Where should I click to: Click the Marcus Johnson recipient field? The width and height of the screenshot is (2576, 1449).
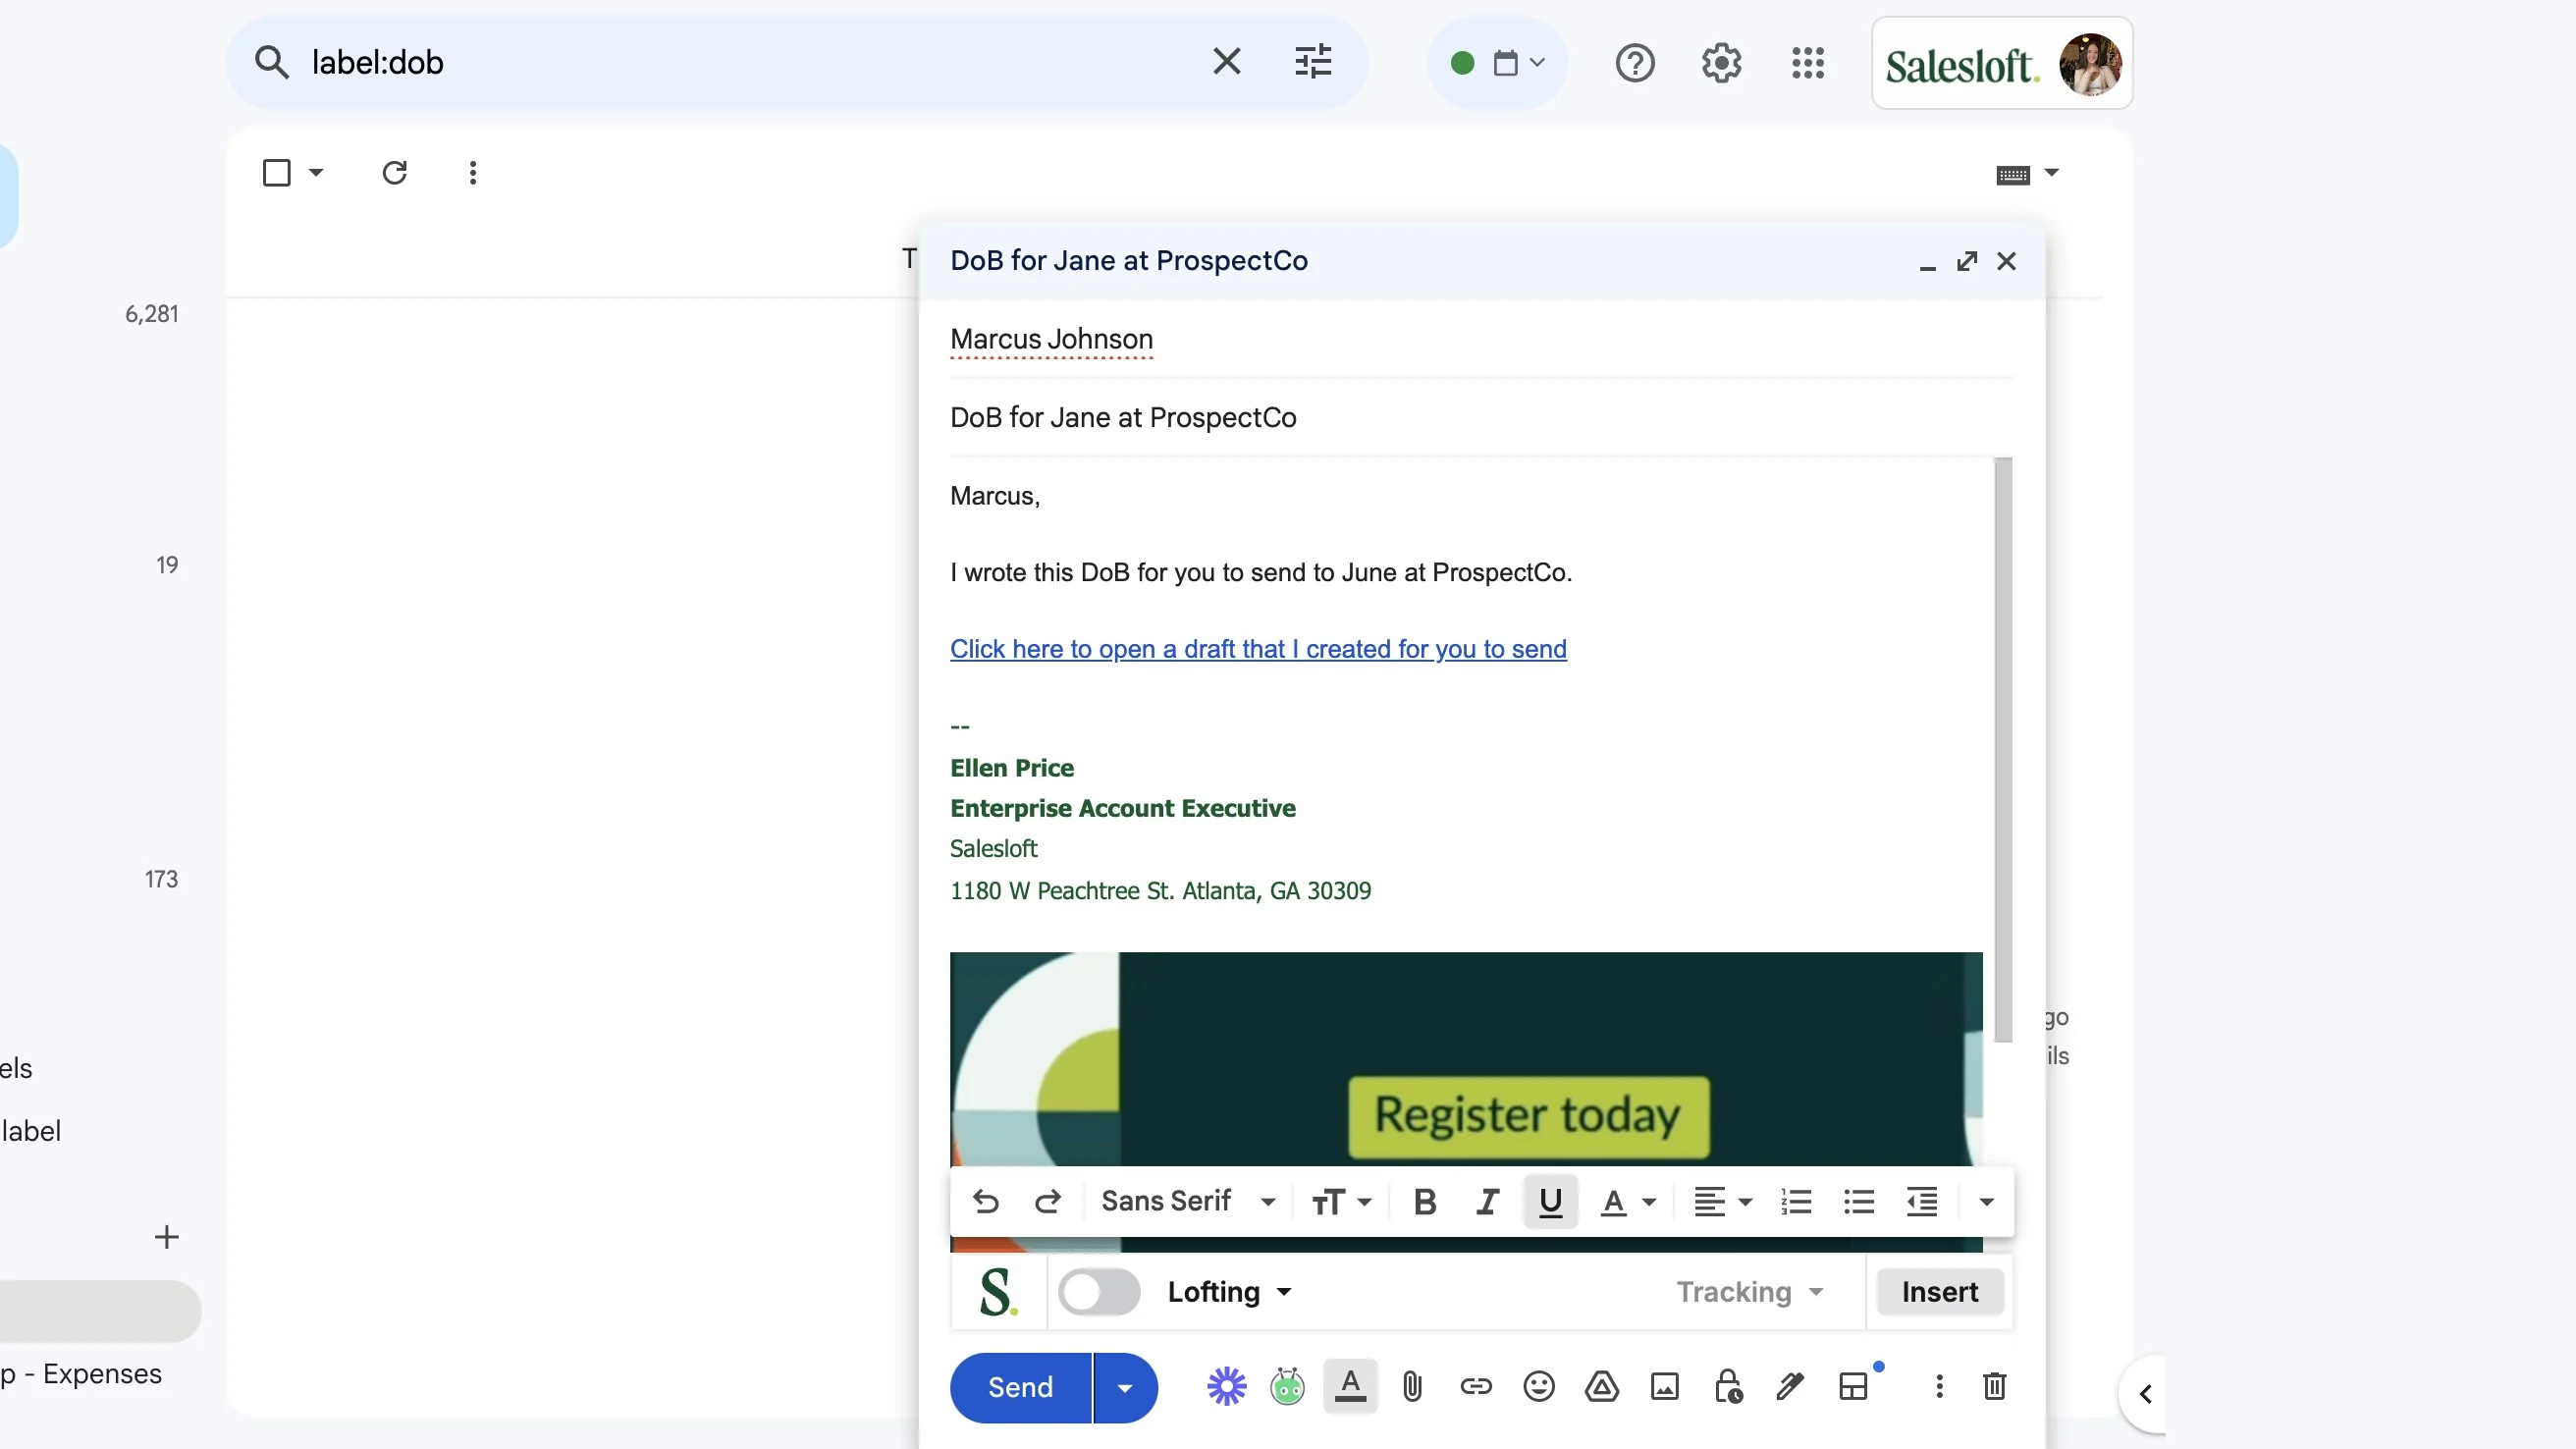coord(1481,339)
